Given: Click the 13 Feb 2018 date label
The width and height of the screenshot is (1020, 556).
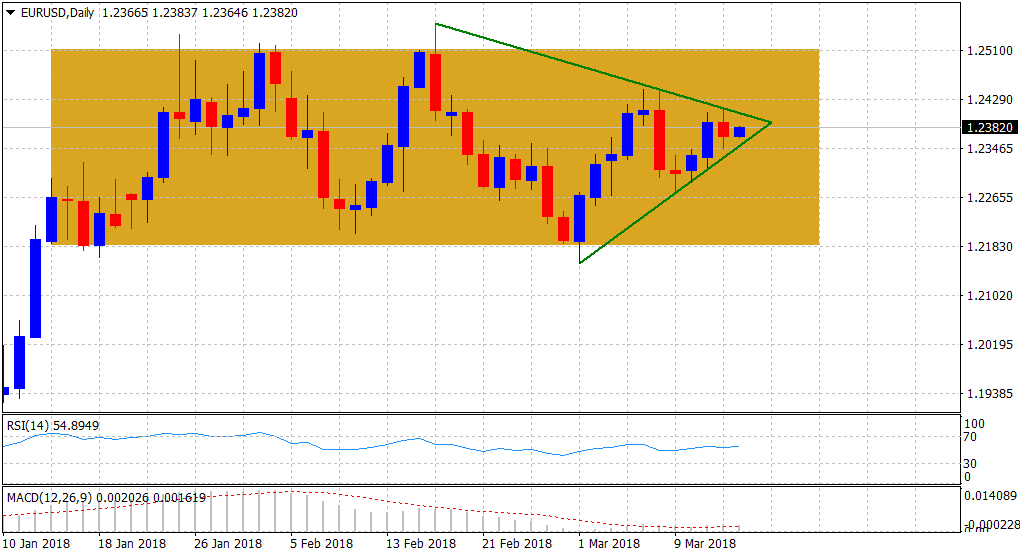Looking at the screenshot, I should 421,544.
